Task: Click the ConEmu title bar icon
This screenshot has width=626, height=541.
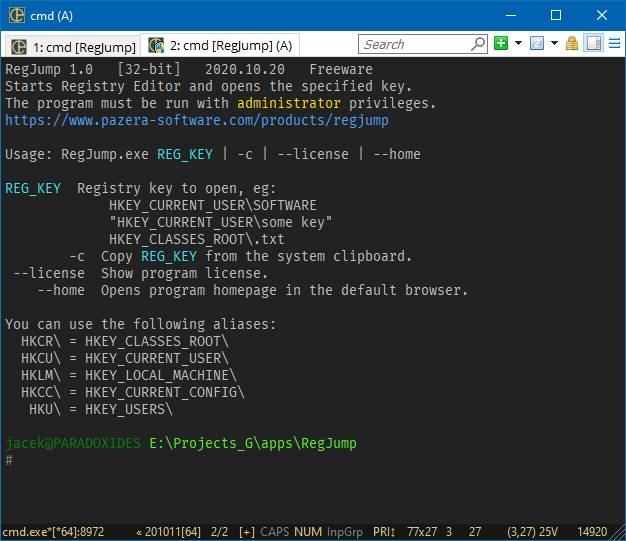Action: pyautogui.click(x=17, y=15)
